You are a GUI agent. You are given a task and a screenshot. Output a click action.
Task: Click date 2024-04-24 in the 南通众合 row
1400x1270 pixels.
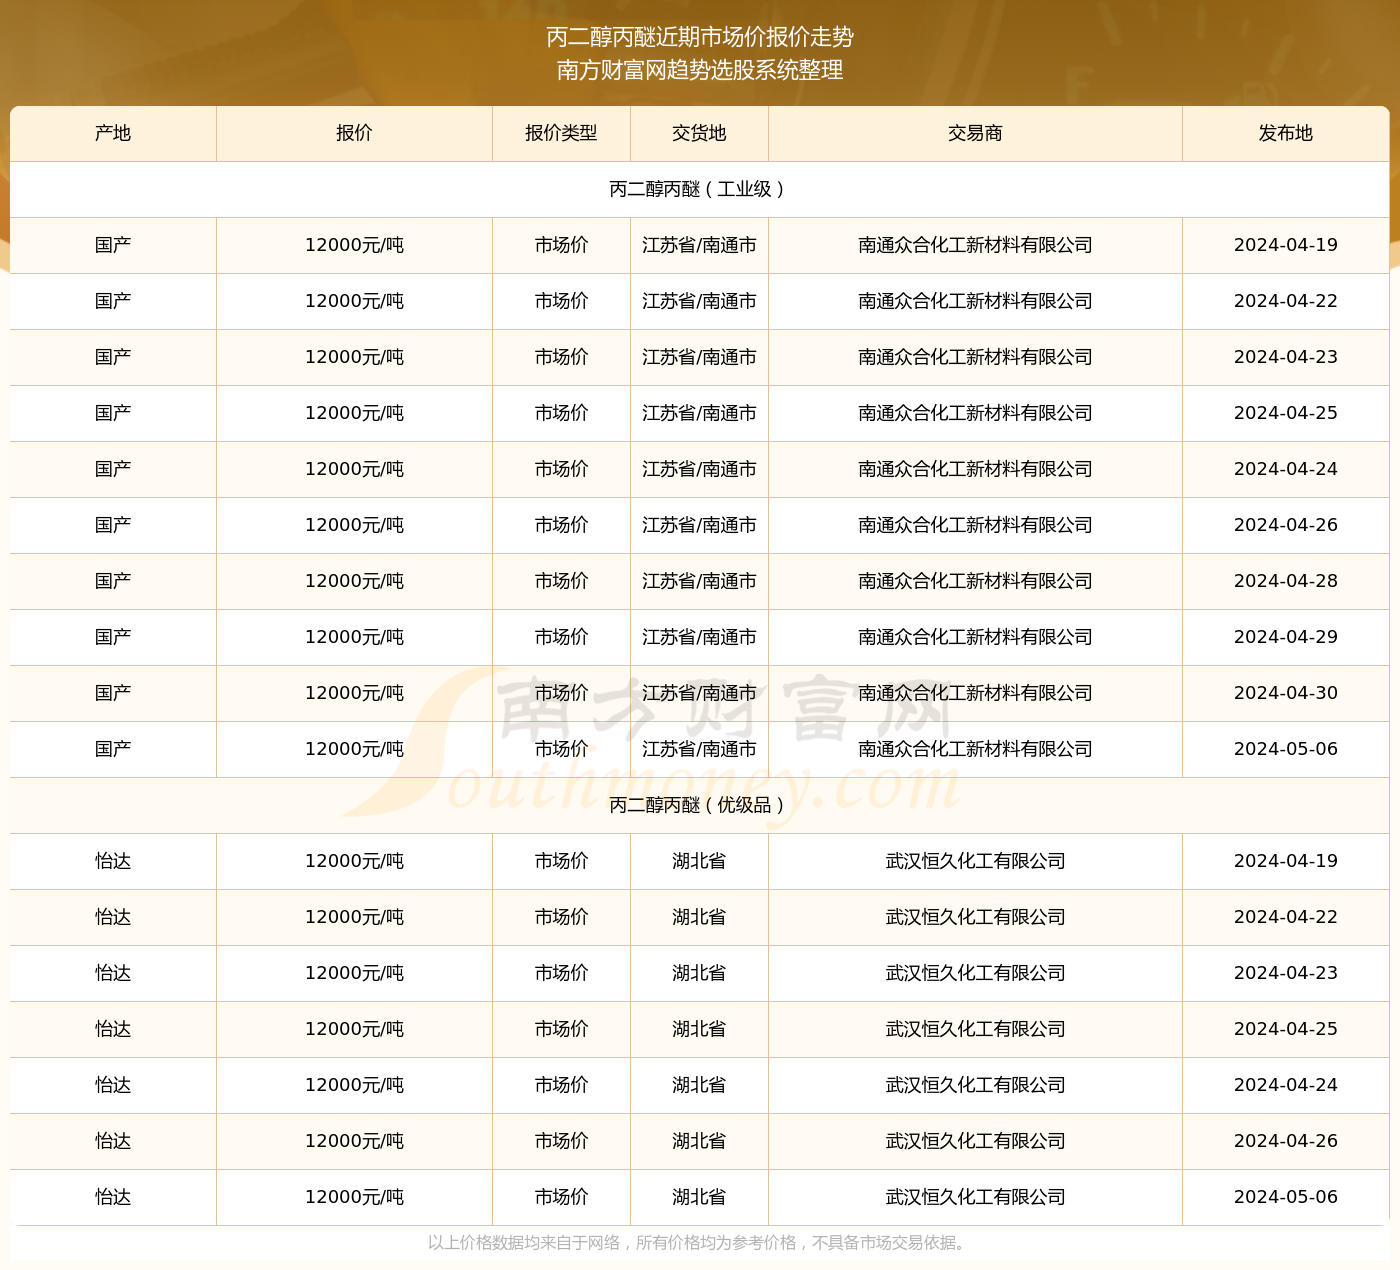[1285, 469]
